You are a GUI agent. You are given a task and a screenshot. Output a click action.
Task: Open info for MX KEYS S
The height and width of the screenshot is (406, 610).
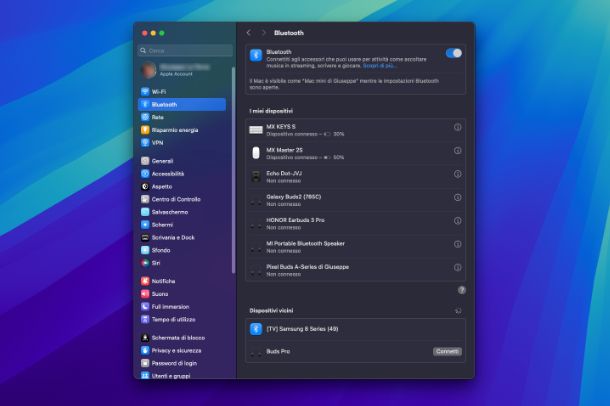tap(458, 127)
